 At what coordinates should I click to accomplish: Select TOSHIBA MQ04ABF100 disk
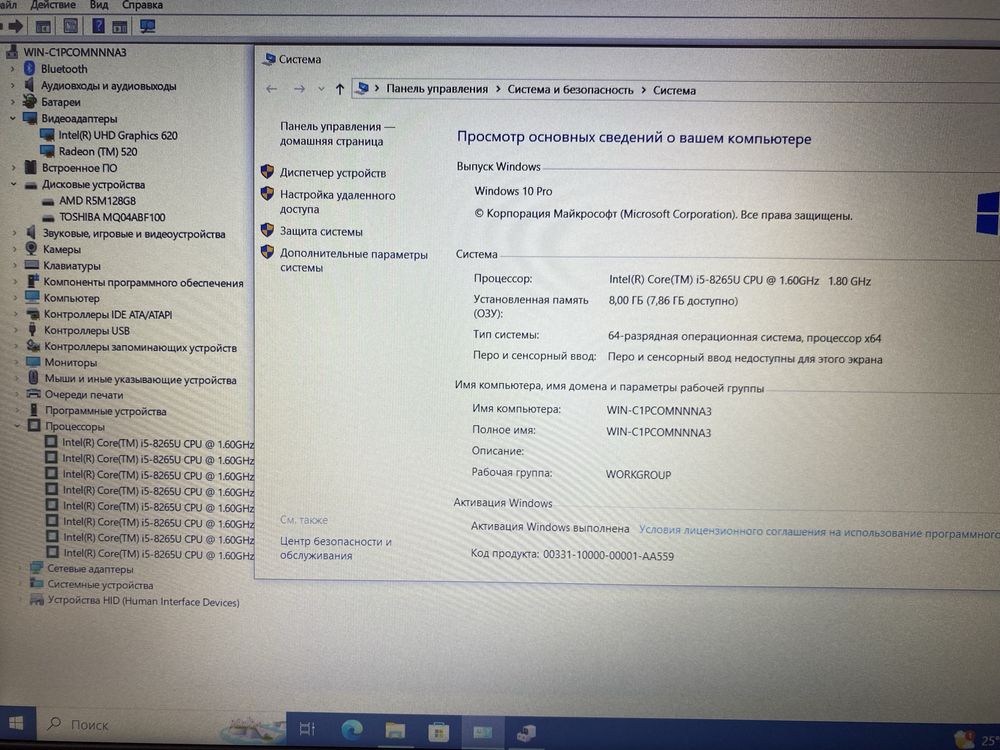coord(112,217)
